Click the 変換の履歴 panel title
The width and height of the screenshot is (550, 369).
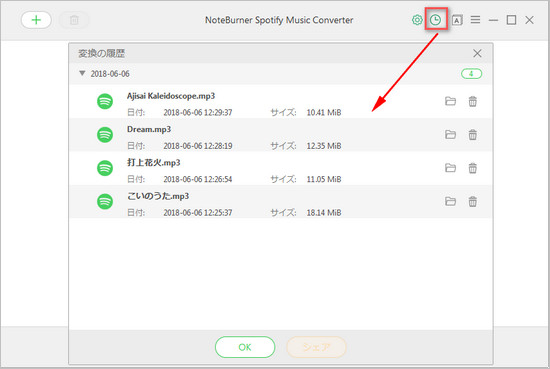point(101,53)
